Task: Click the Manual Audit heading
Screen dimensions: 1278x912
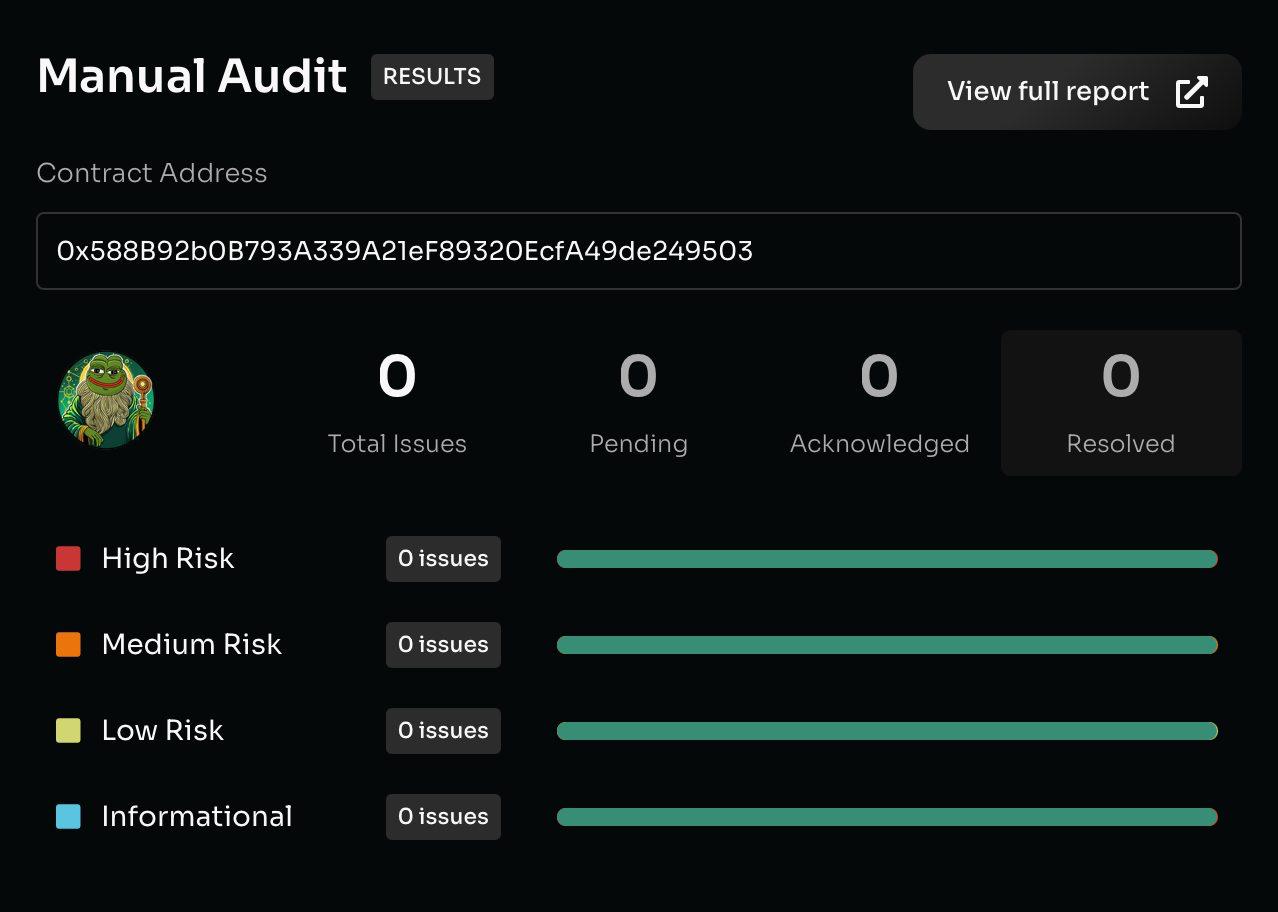Action: [192, 76]
